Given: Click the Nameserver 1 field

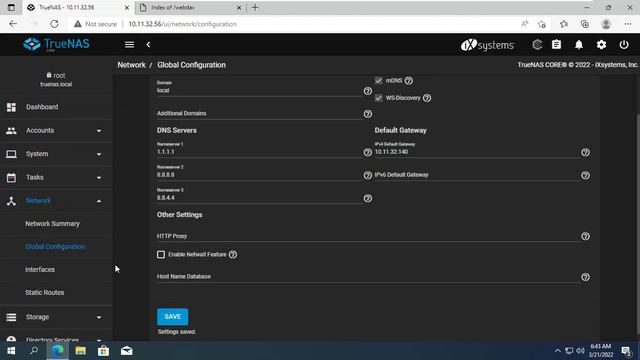Looking at the screenshot, I should (259, 152).
